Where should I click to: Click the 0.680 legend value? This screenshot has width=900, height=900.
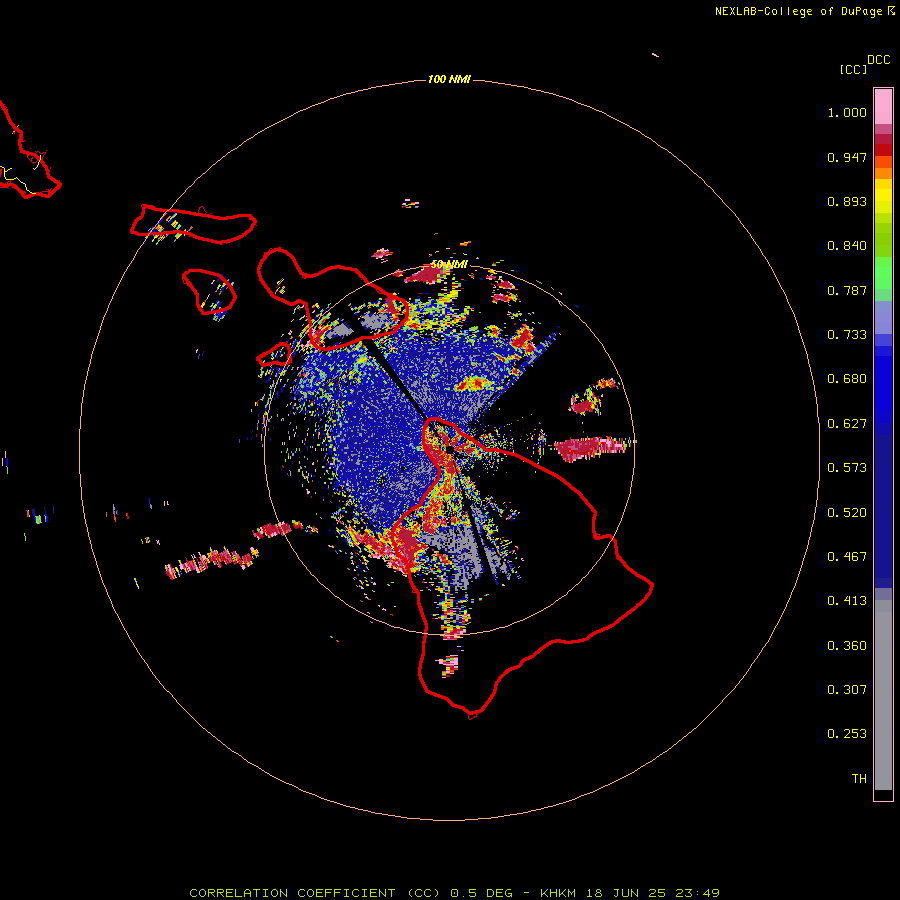point(847,379)
